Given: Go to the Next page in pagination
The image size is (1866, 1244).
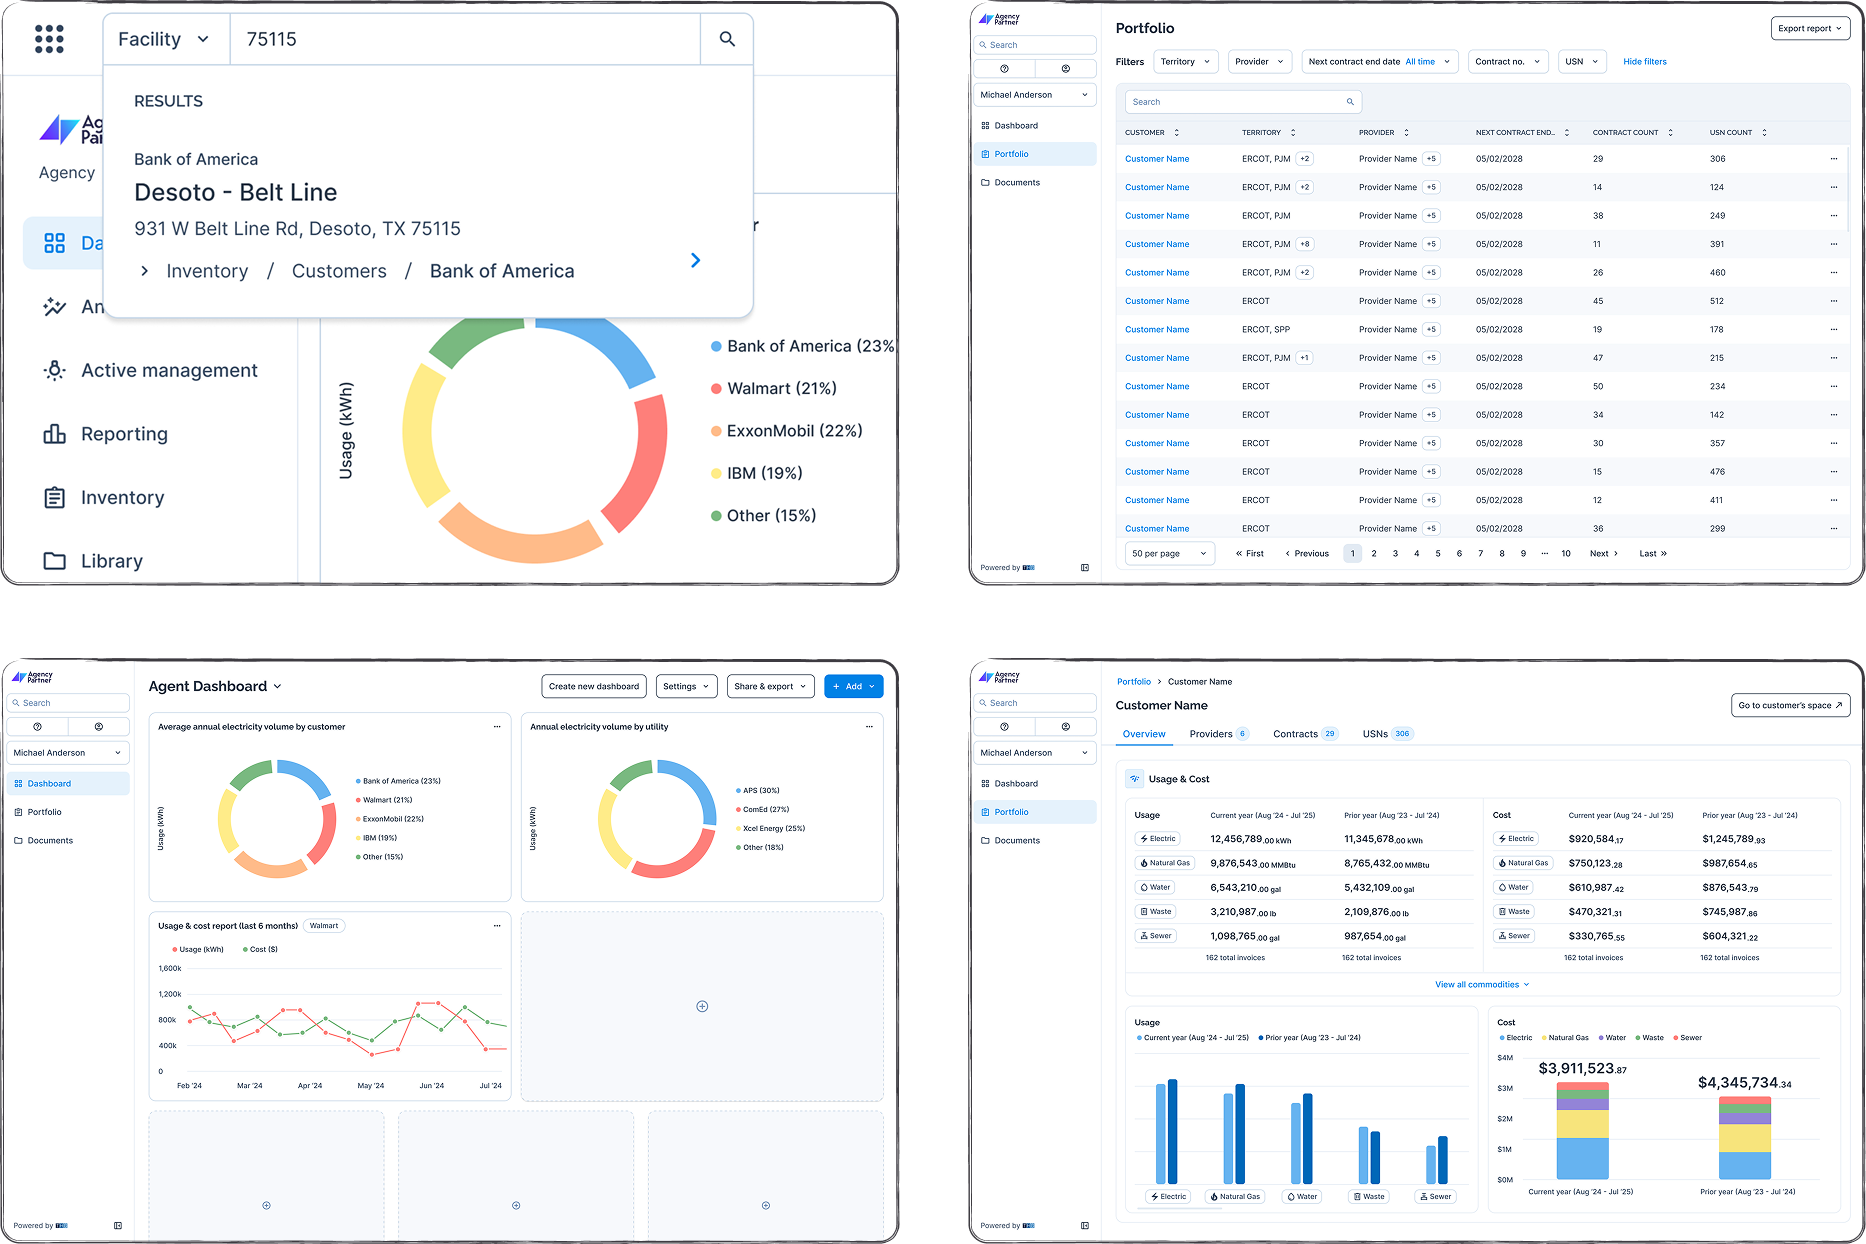Looking at the screenshot, I should coord(1604,553).
